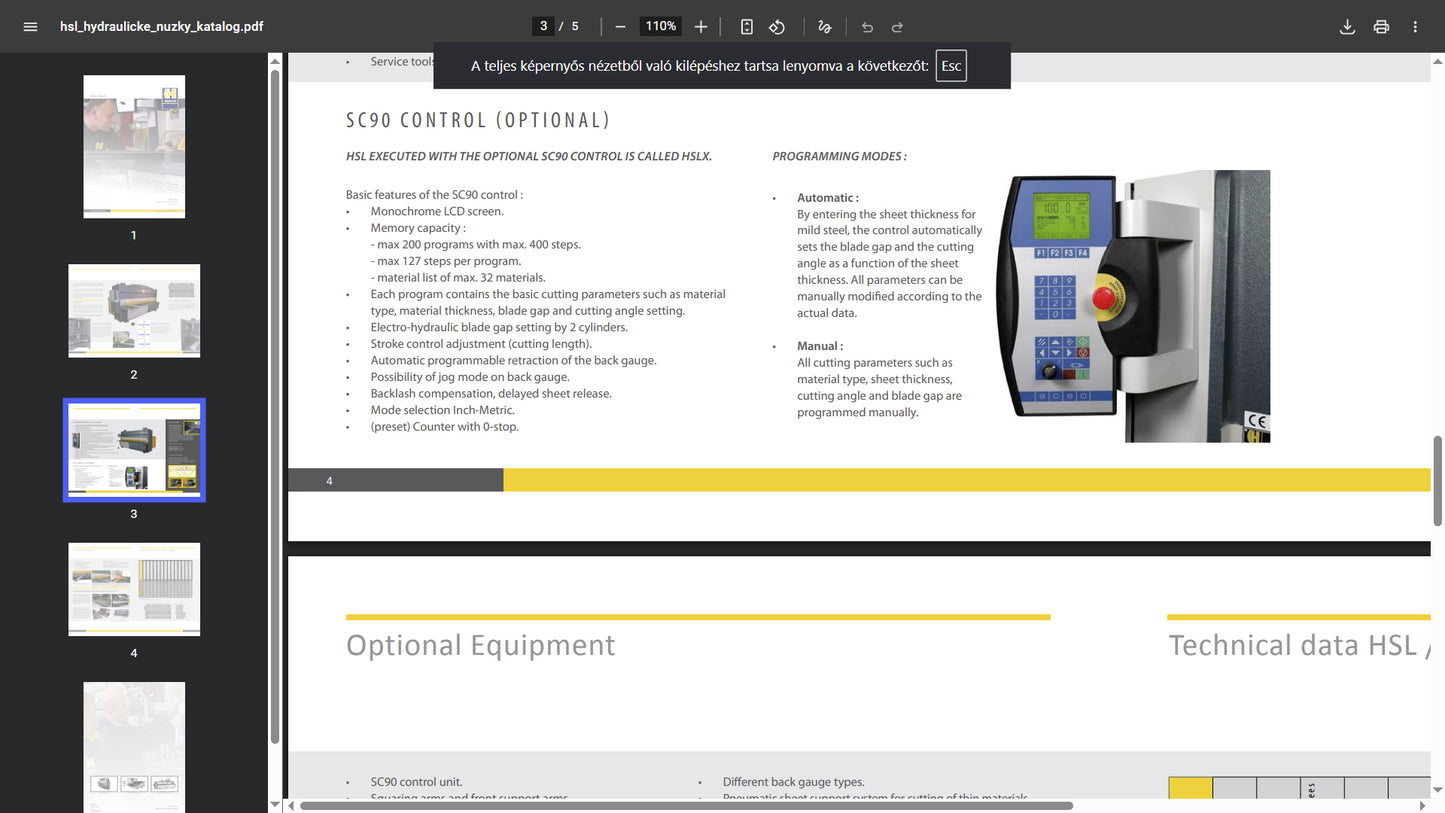Click page footer number 4

329,481
